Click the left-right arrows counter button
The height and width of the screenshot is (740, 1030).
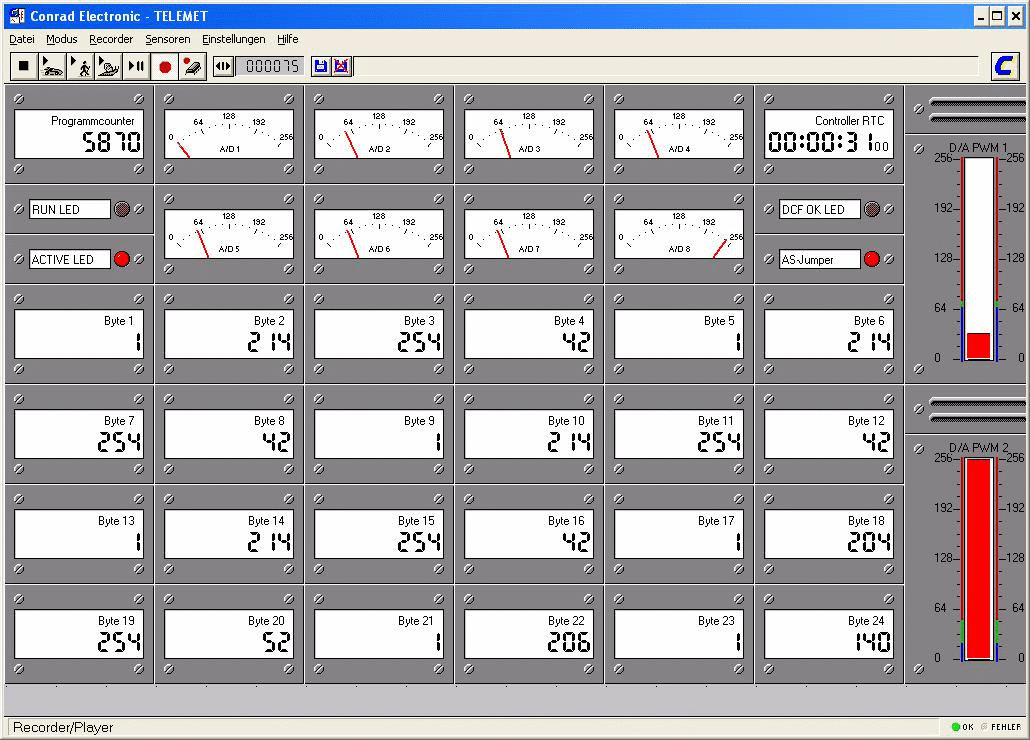click(223, 66)
